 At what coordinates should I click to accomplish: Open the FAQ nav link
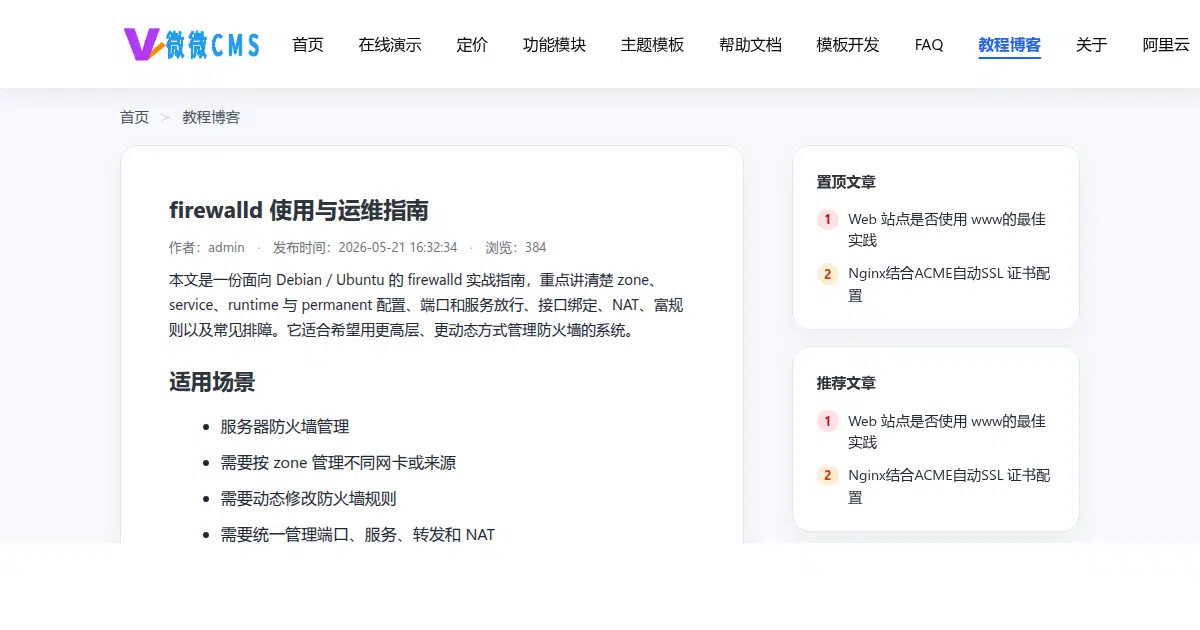(x=929, y=44)
